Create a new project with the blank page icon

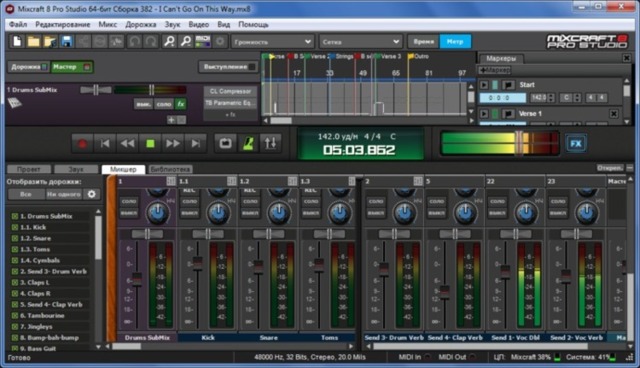[17, 41]
